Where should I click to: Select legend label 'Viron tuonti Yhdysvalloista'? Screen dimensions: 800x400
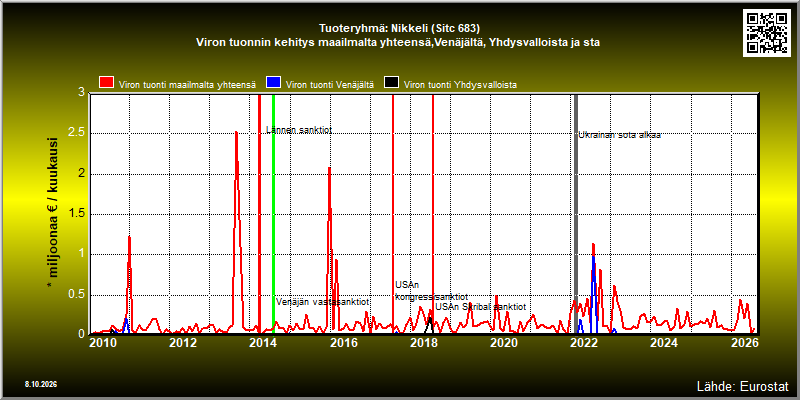(x=460, y=85)
